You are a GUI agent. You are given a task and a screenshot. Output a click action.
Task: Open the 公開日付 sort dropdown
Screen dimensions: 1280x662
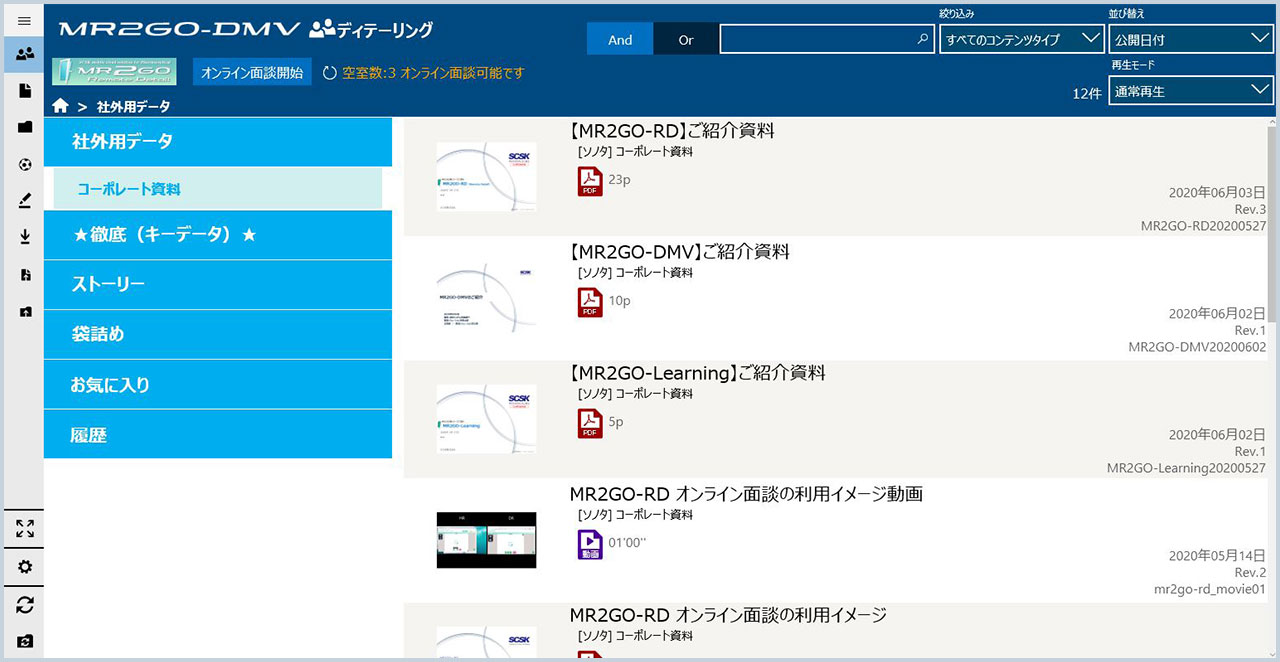click(x=1191, y=39)
